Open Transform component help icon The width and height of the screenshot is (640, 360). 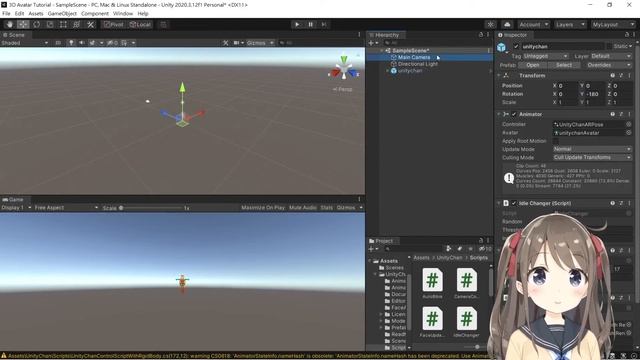tap(612, 76)
